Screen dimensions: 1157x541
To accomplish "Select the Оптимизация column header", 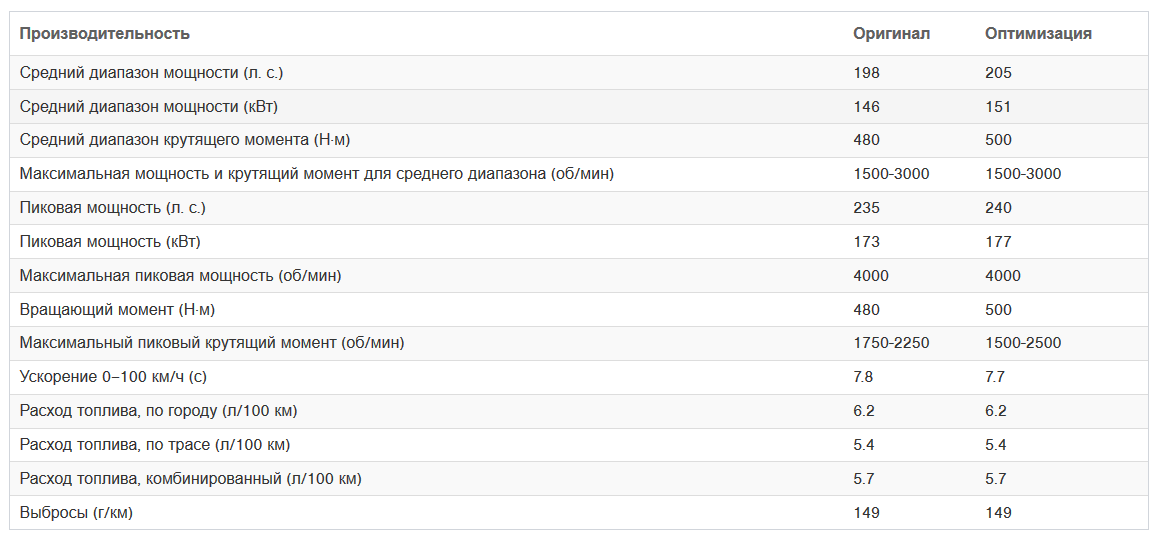I will (1038, 34).
